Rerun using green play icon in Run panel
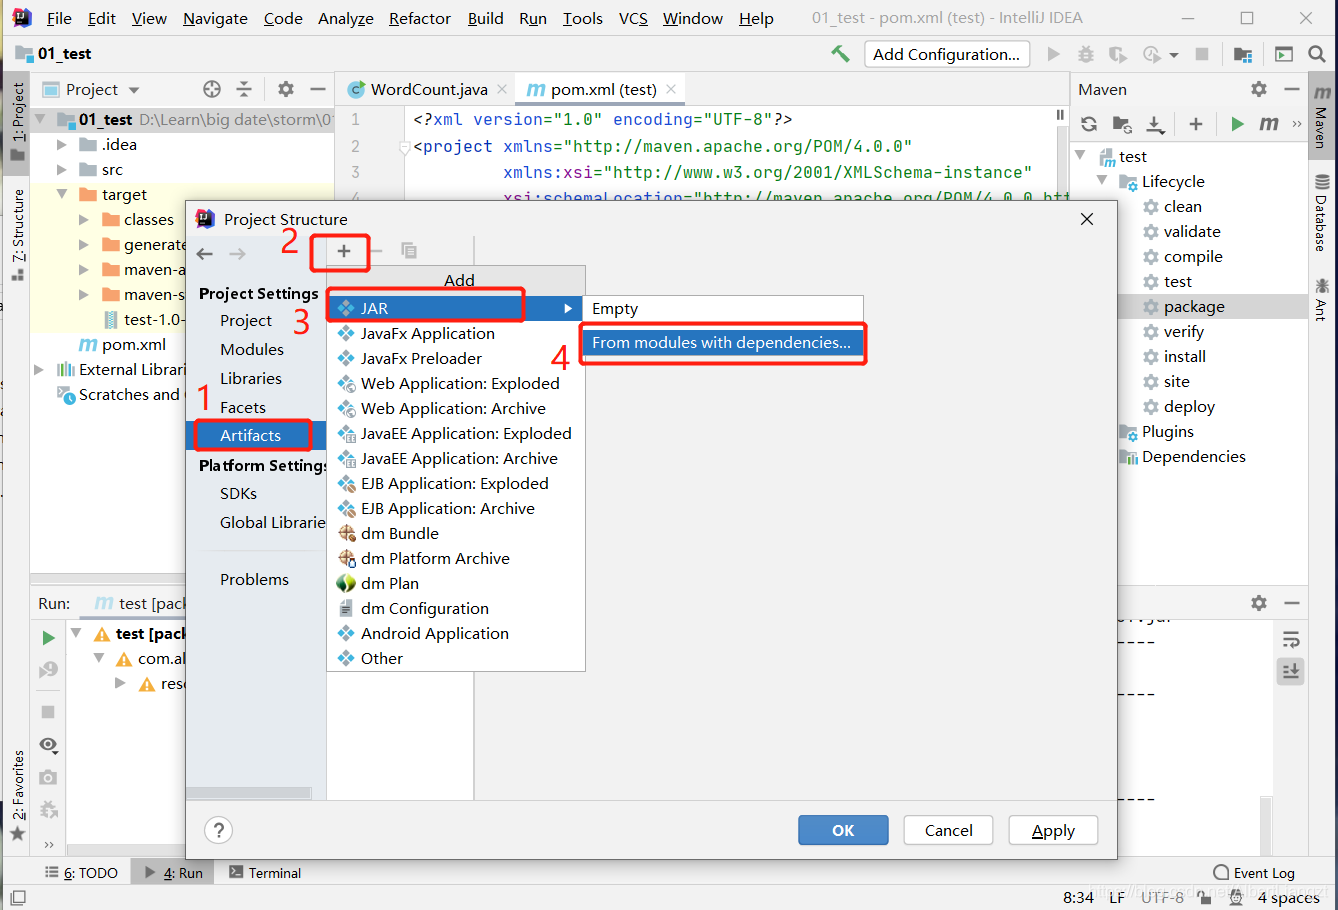The width and height of the screenshot is (1338, 910). point(48,637)
